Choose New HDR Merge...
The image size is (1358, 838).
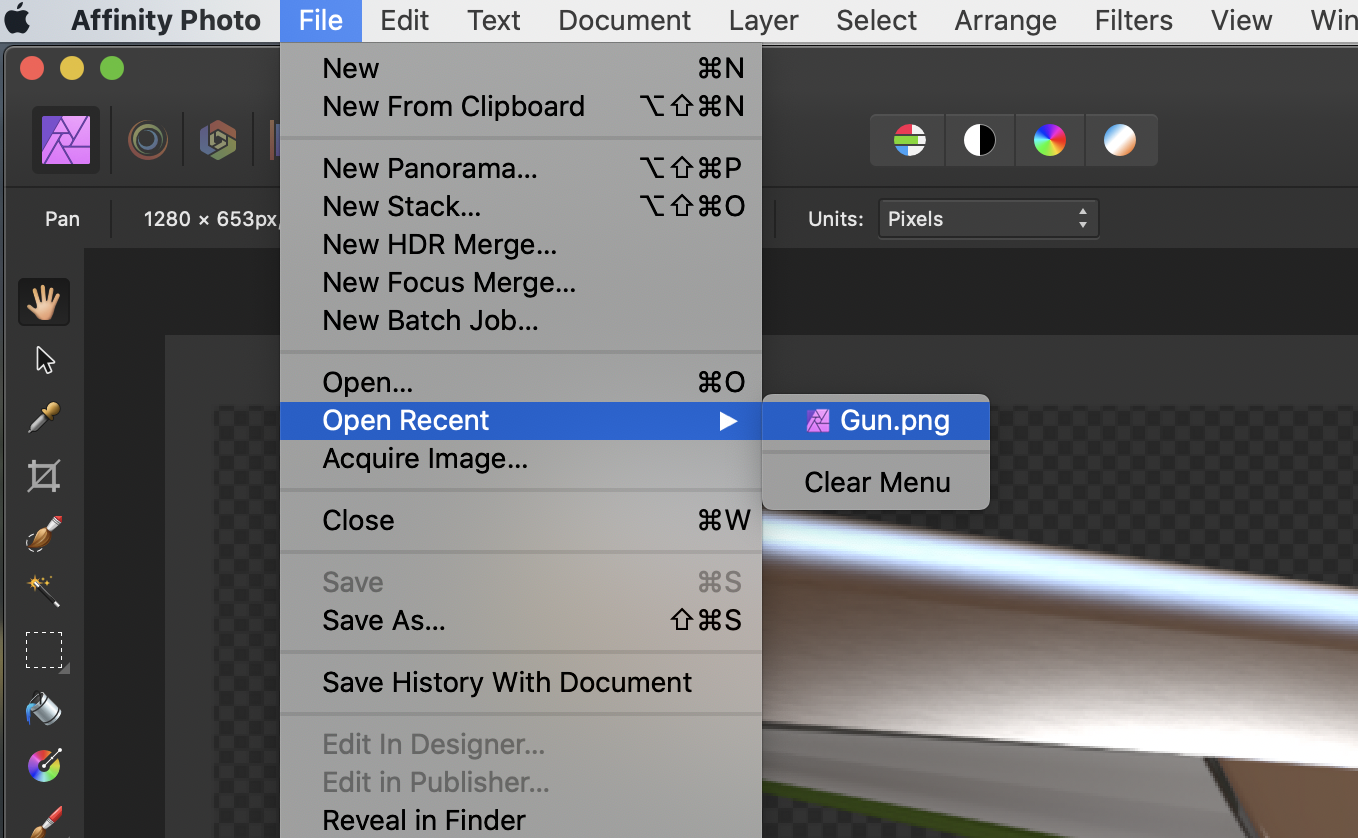(x=521, y=244)
